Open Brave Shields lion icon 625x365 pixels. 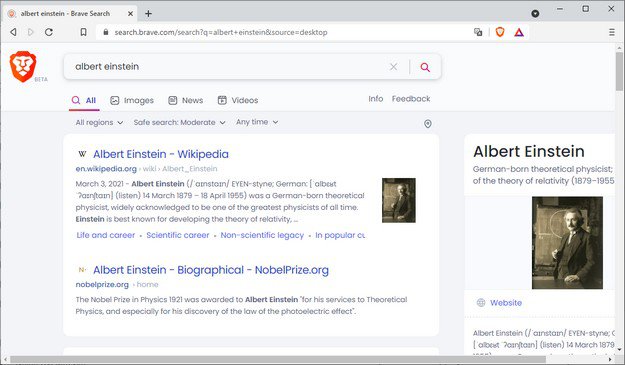pyautogui.click(x=500, y=32)
